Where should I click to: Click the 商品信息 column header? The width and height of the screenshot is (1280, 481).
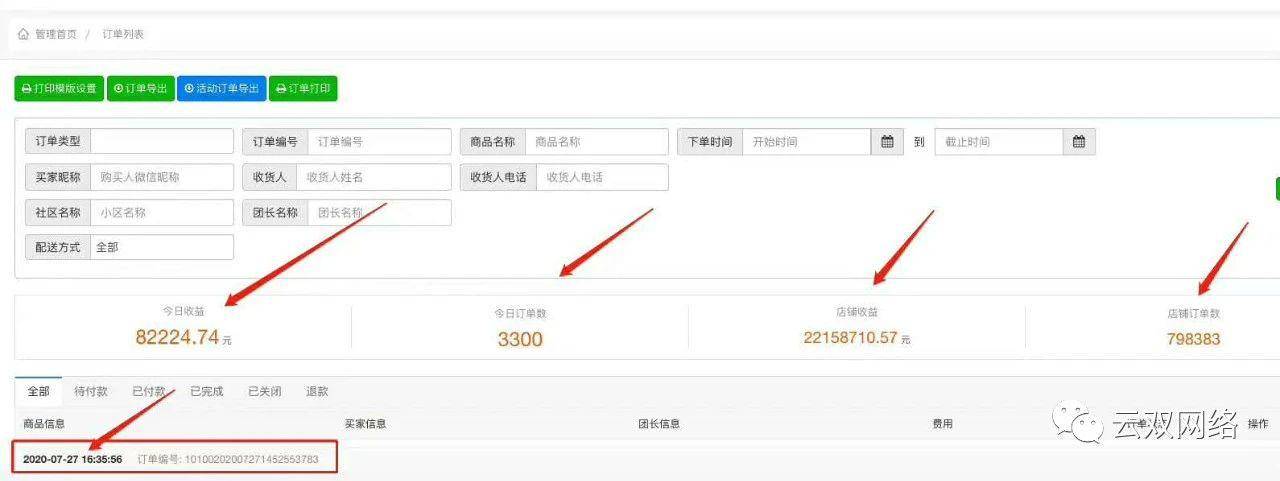(x=44, y=424)
